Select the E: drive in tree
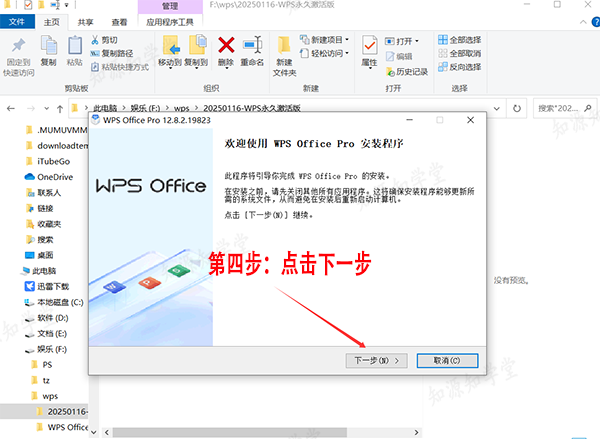Screen dimensions: 600x439 (46, 334)
